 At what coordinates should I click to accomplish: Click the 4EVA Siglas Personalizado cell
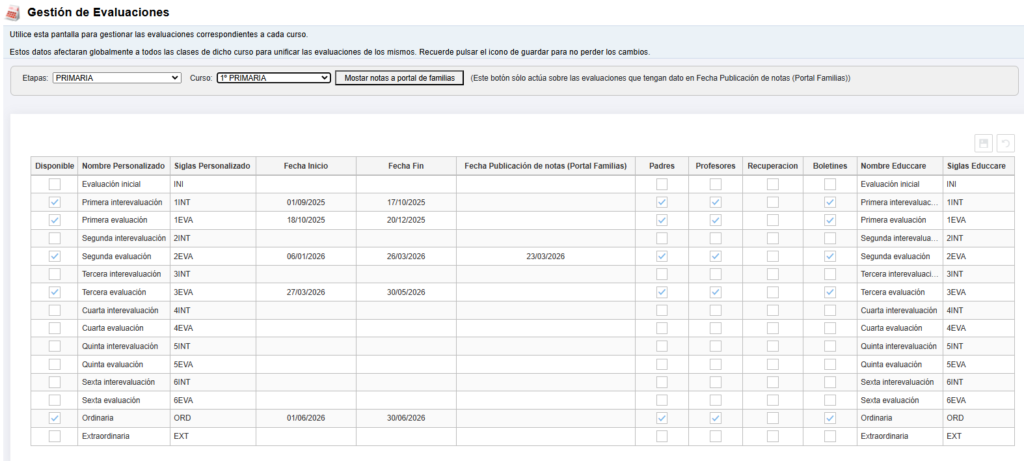[212, 328]
